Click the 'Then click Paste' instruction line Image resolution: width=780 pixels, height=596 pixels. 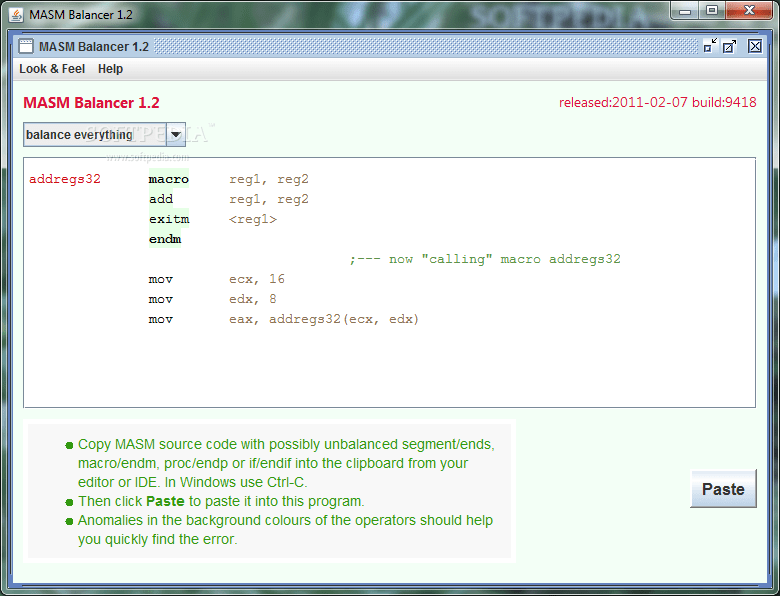pyautogui.click(x=221, y=501)
